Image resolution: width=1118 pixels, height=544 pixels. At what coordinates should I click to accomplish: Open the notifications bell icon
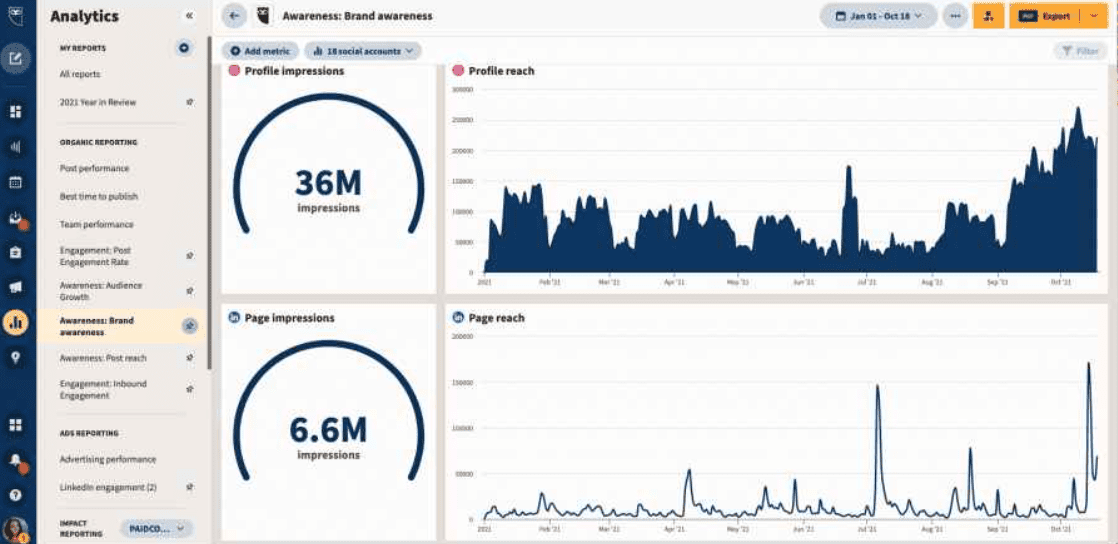click(x=16, y=460)
